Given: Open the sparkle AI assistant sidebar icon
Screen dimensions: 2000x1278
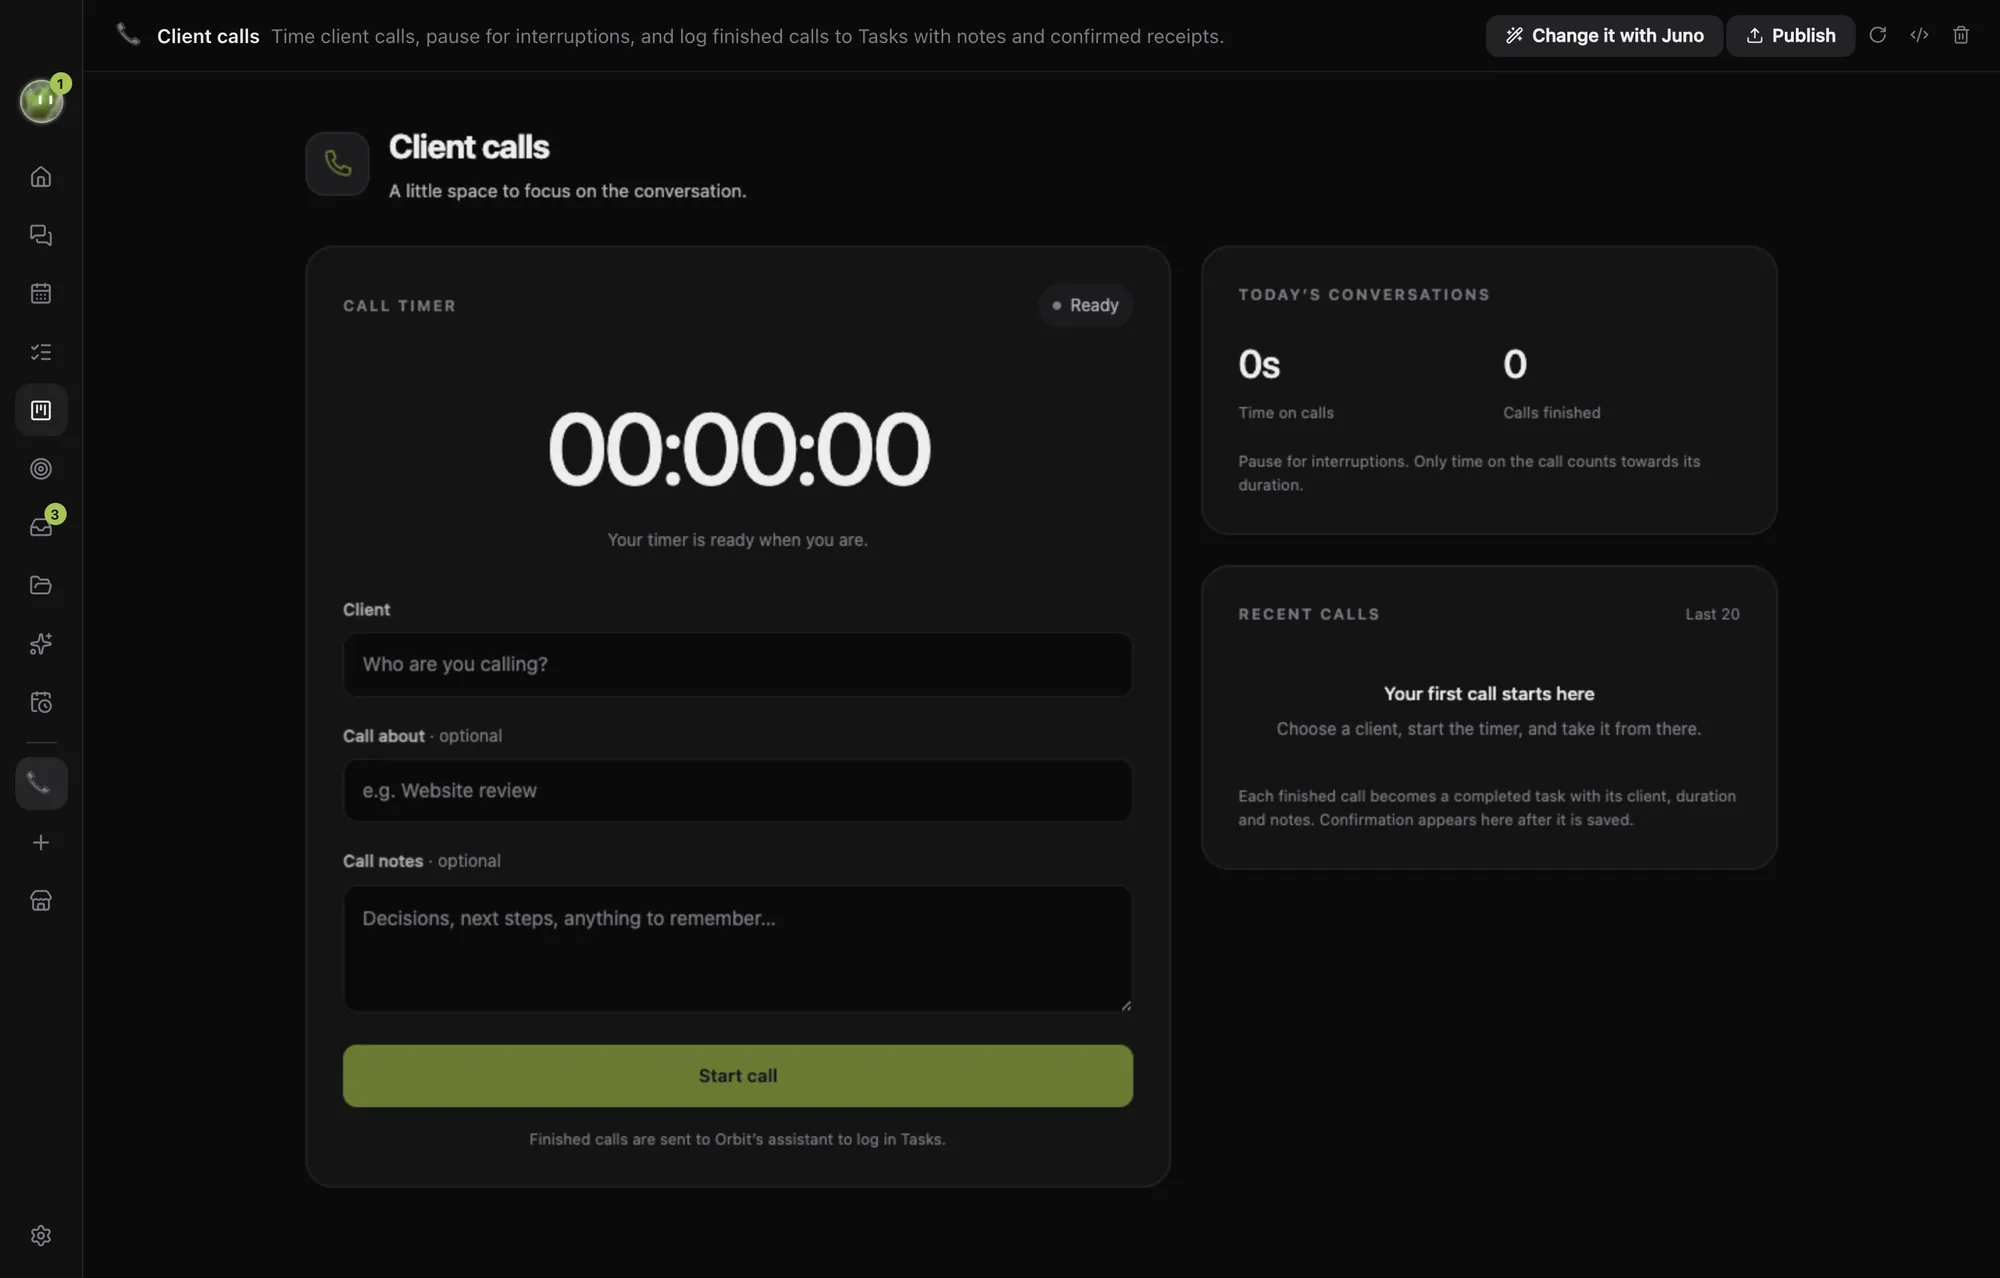Looking at the screenshot, I should point(41,644).
